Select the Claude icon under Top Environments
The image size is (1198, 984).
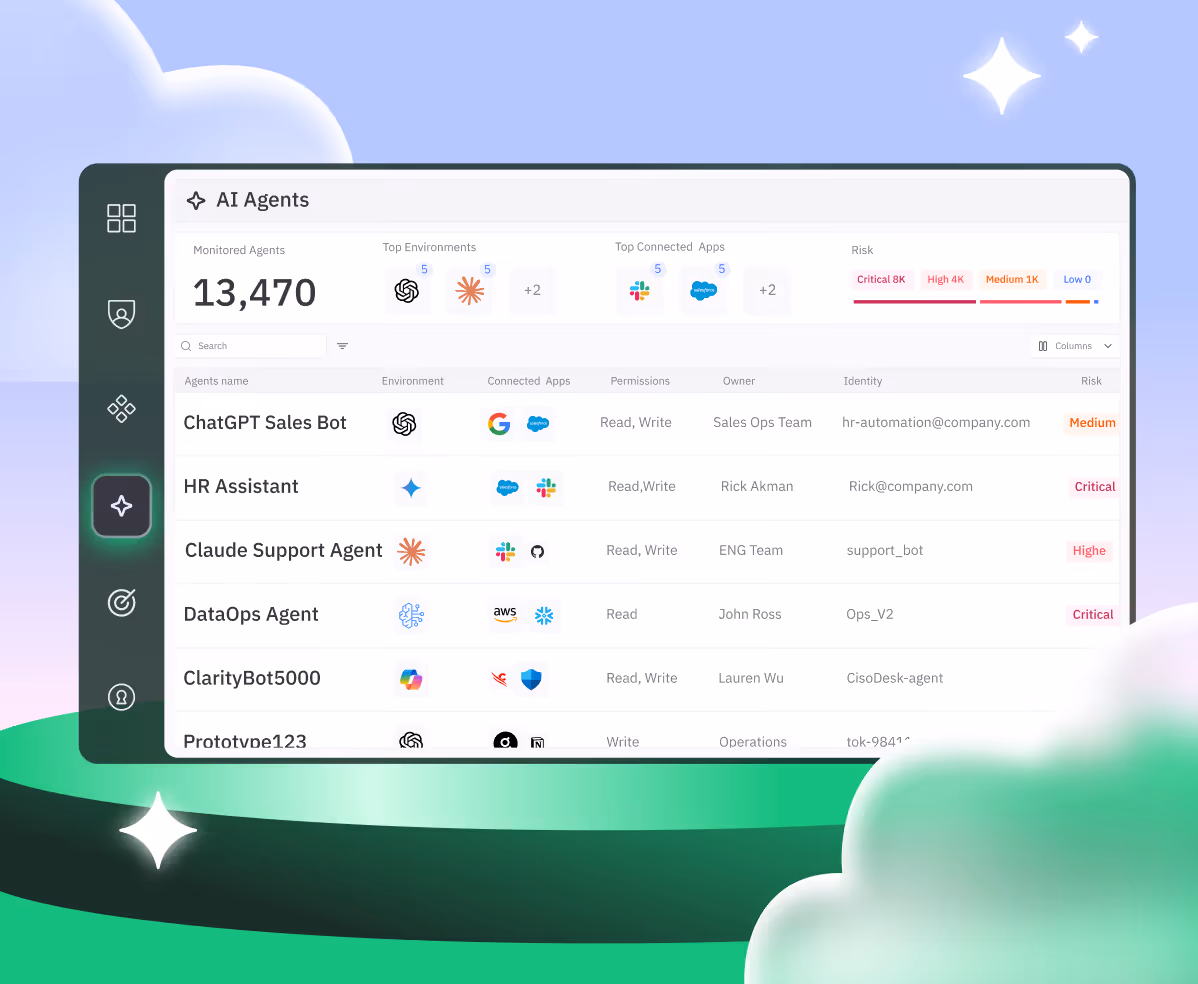[x=468, y=290]
